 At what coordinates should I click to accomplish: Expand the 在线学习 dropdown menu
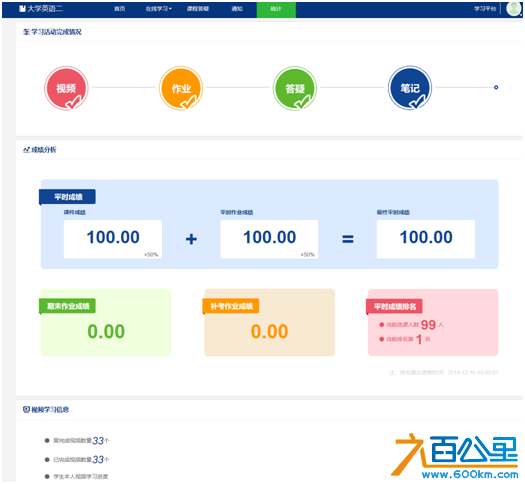click(158, 9)
